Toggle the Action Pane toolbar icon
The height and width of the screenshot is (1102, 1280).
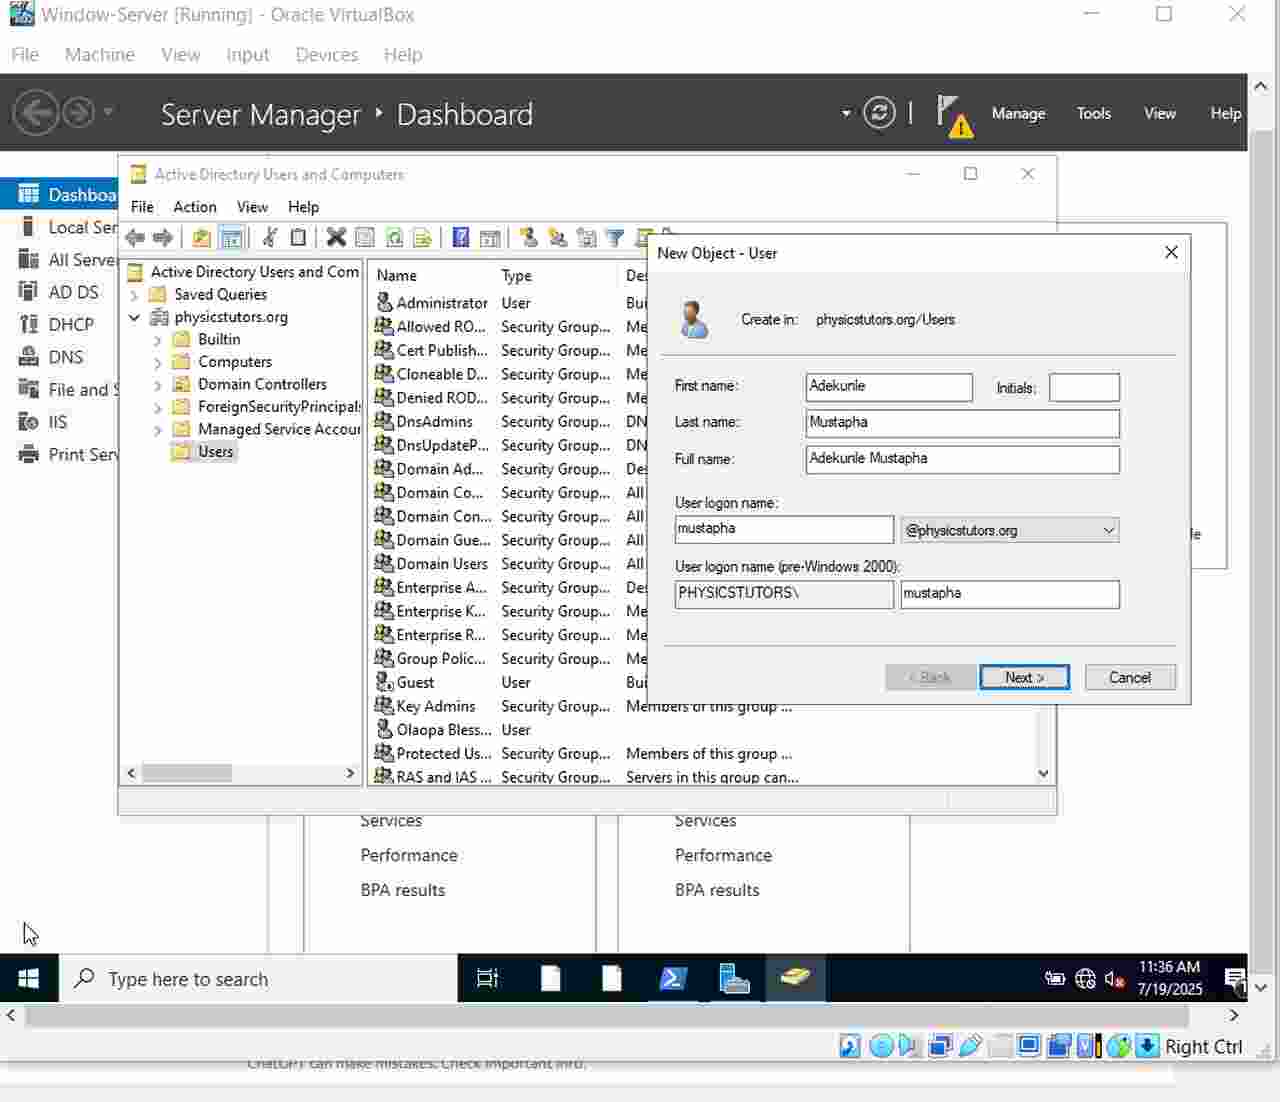(x=490, y=237)
